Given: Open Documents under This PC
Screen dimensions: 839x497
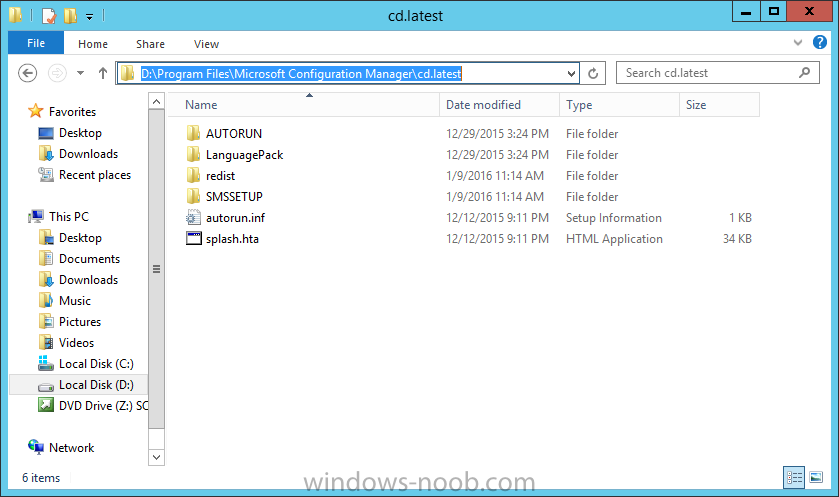Looking at the screenshot, I should (x=89, y=258).
